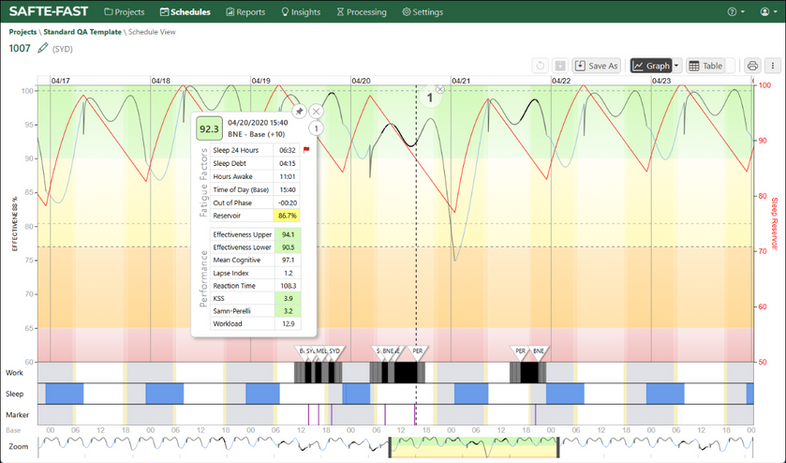Edit schedule name with pencil icon
786x463 pixels.
tap(43, 48)
